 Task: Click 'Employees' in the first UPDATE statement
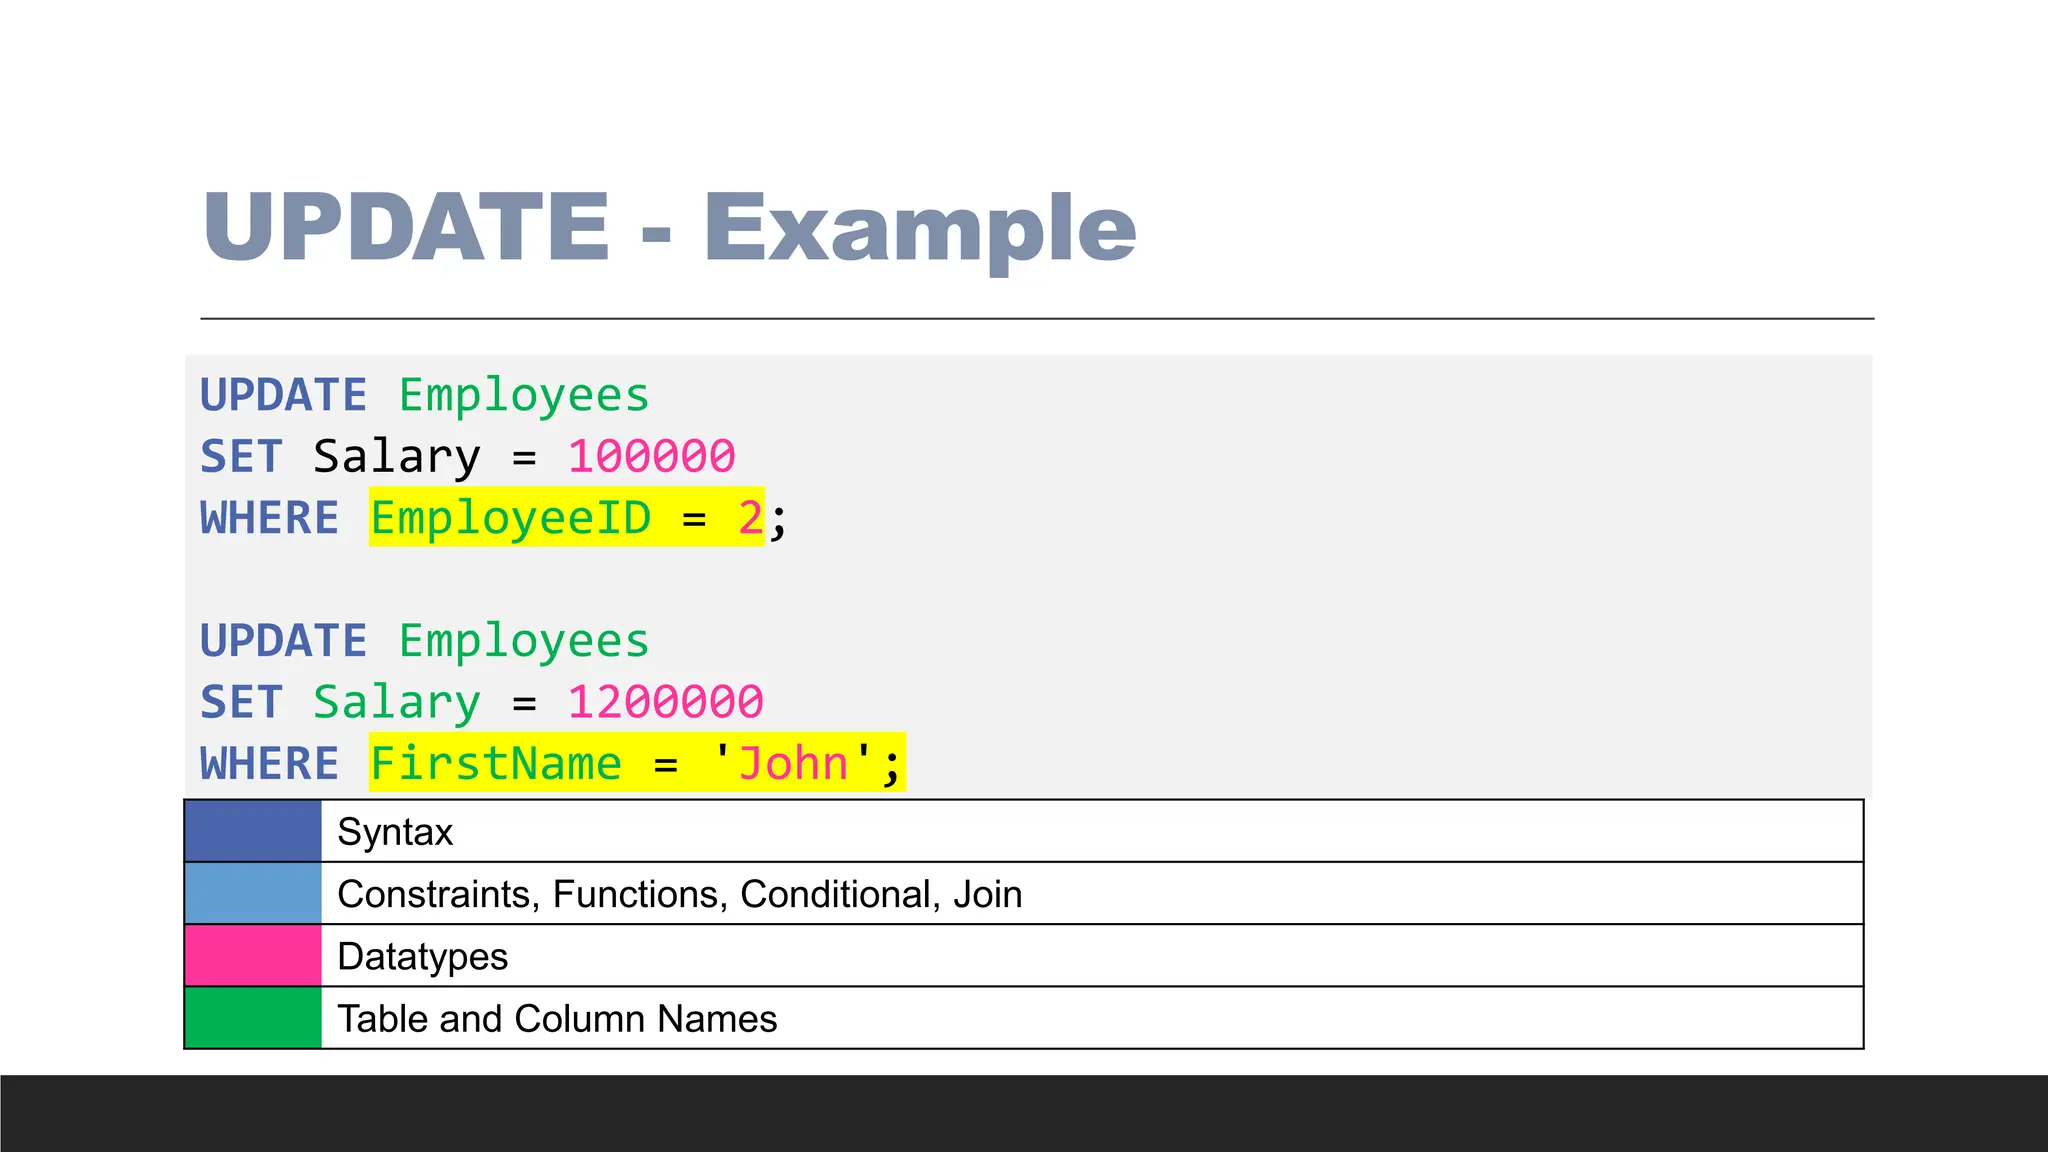[524, 396]
